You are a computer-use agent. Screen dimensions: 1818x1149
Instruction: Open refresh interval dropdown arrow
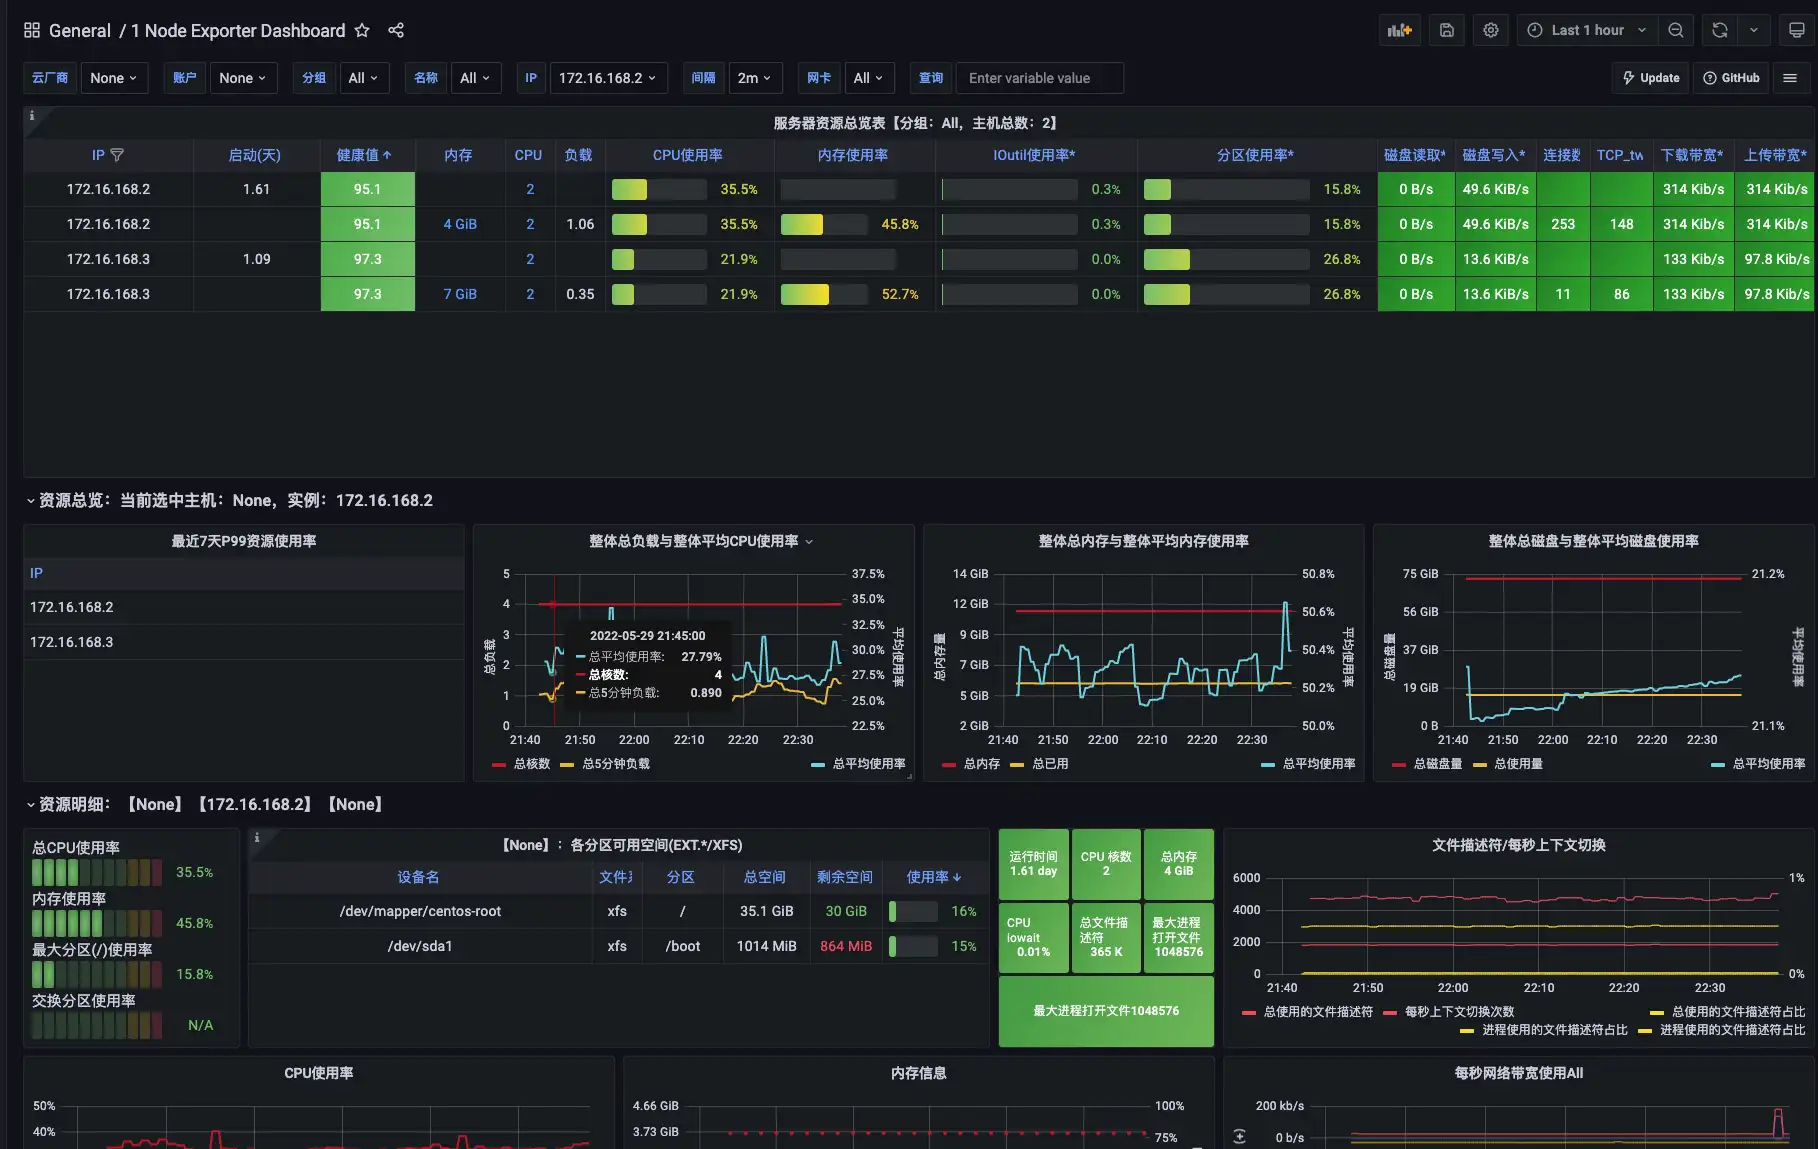[x=1754, y=30]
